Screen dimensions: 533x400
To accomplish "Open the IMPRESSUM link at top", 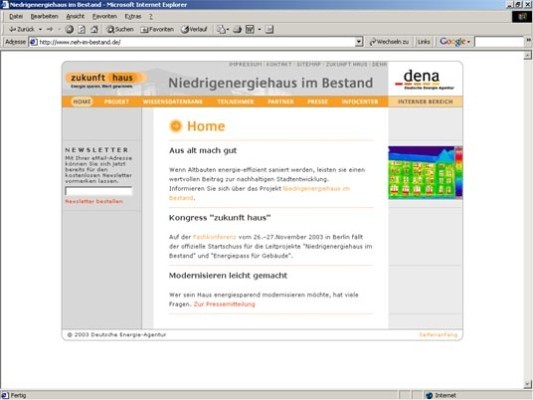I will point(245,64).
